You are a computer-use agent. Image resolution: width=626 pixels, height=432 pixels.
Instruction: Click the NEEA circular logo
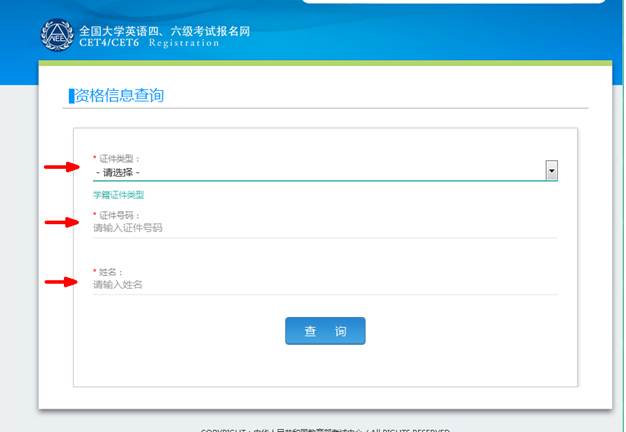coord(57,35)
